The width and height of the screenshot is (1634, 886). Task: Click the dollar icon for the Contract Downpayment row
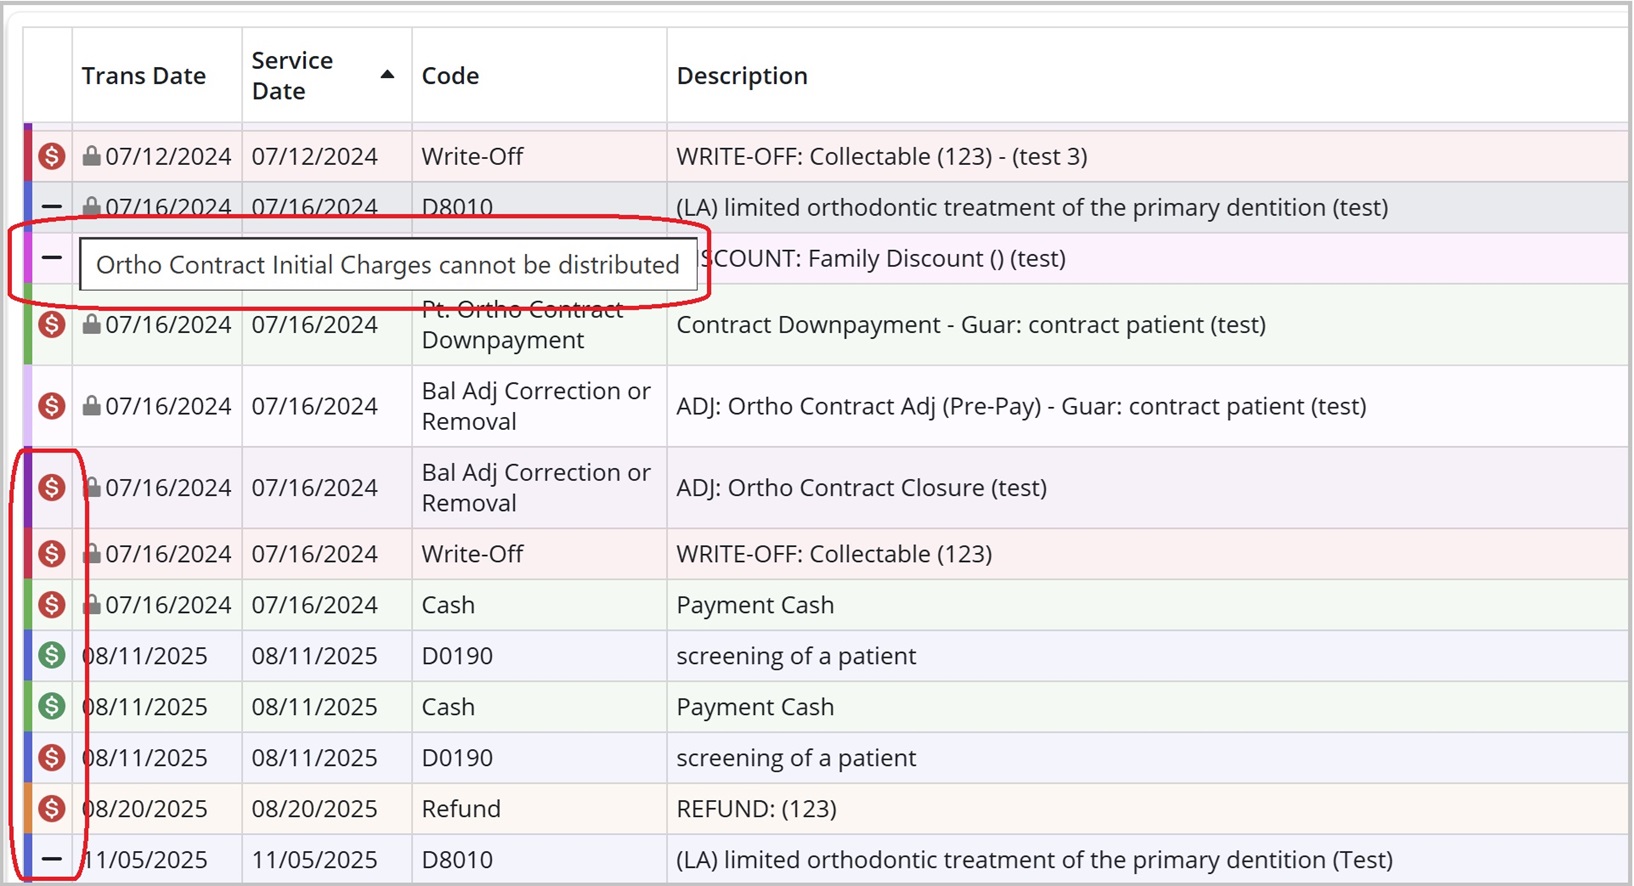(x=52, y=325)
